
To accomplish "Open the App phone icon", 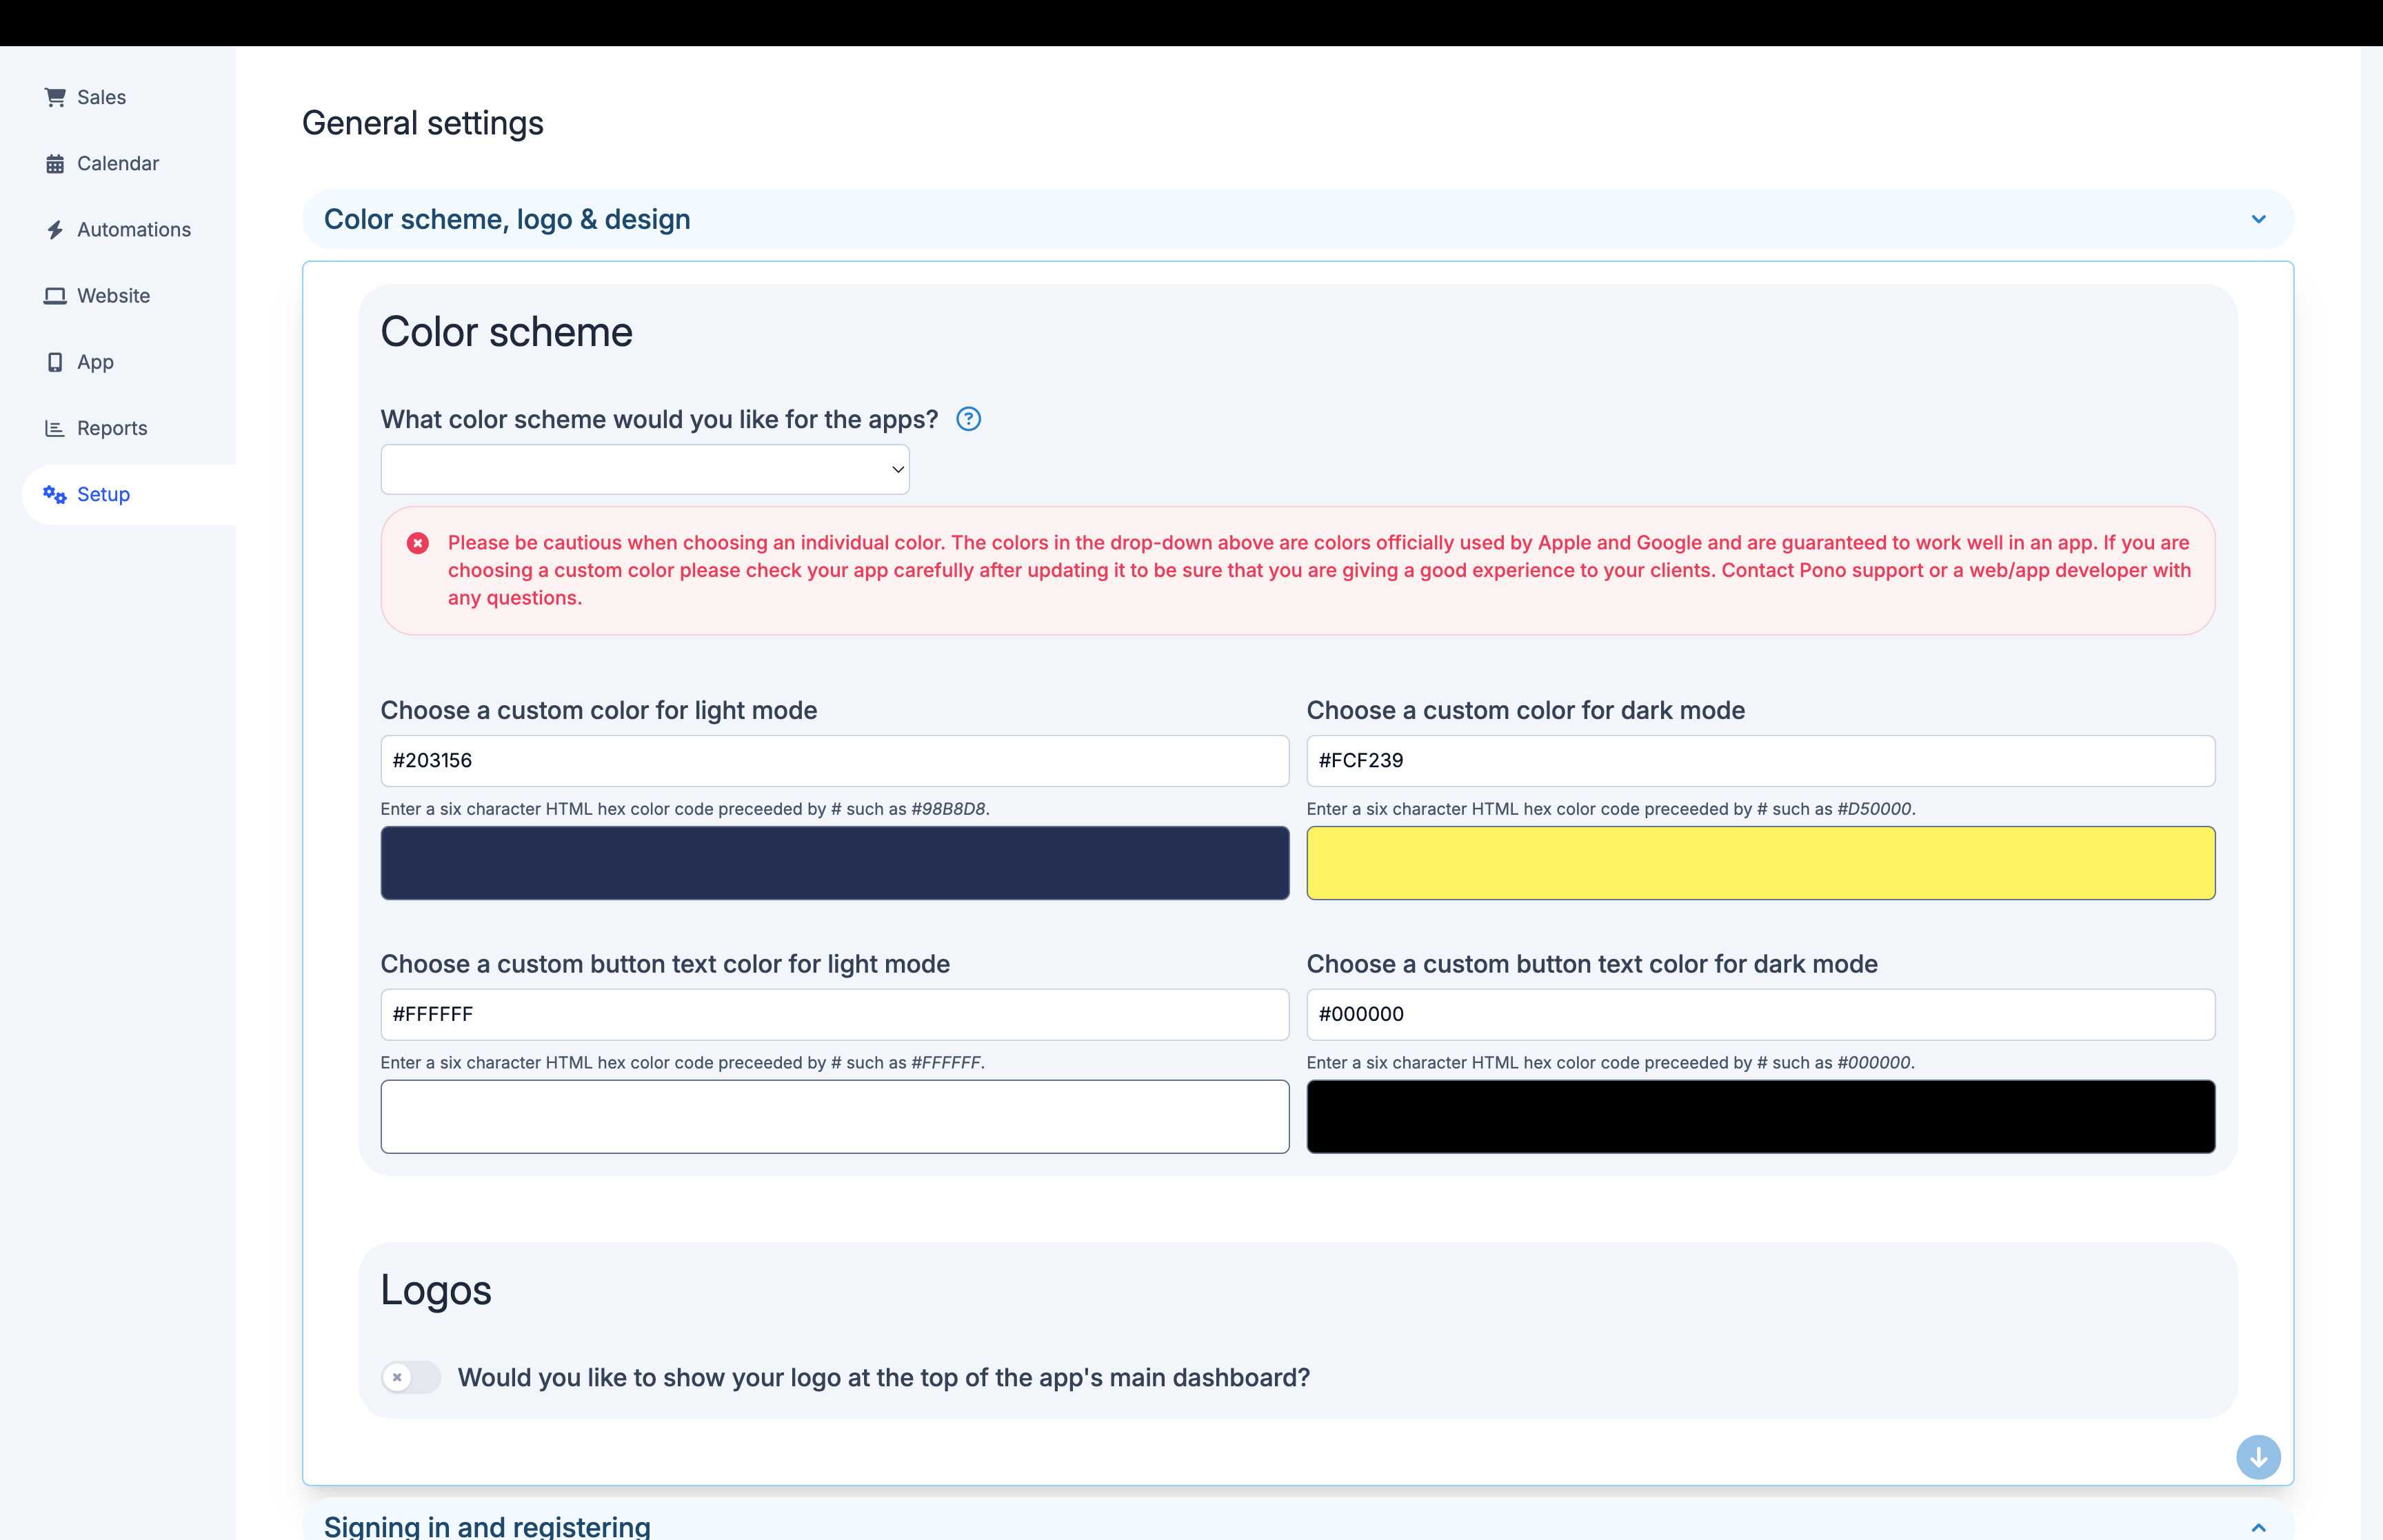I will (x=56, y=361).
